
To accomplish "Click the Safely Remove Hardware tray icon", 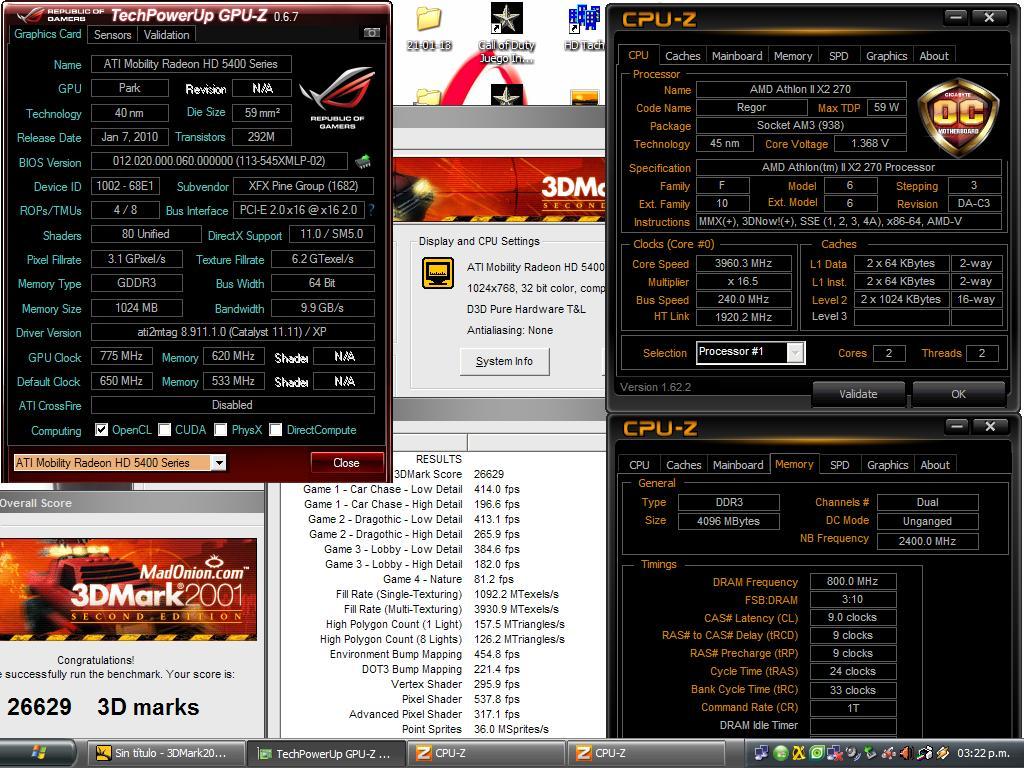I will tap(870, 752).
